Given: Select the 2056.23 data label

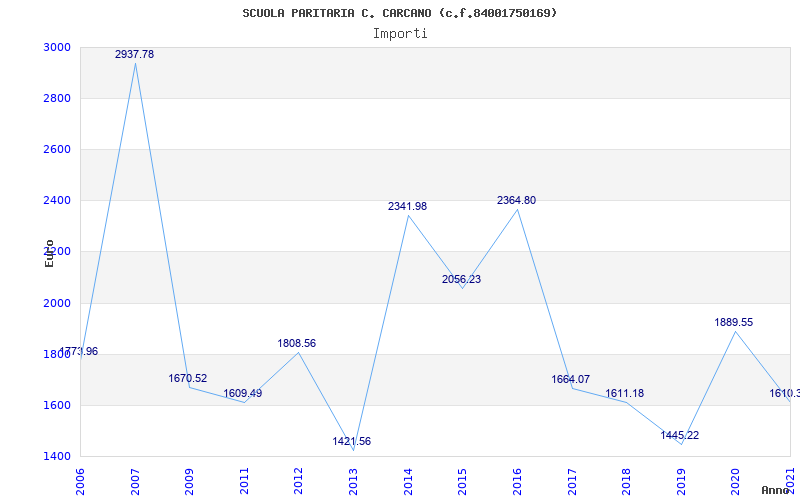Looking at the screenshot, I should 461,280.
